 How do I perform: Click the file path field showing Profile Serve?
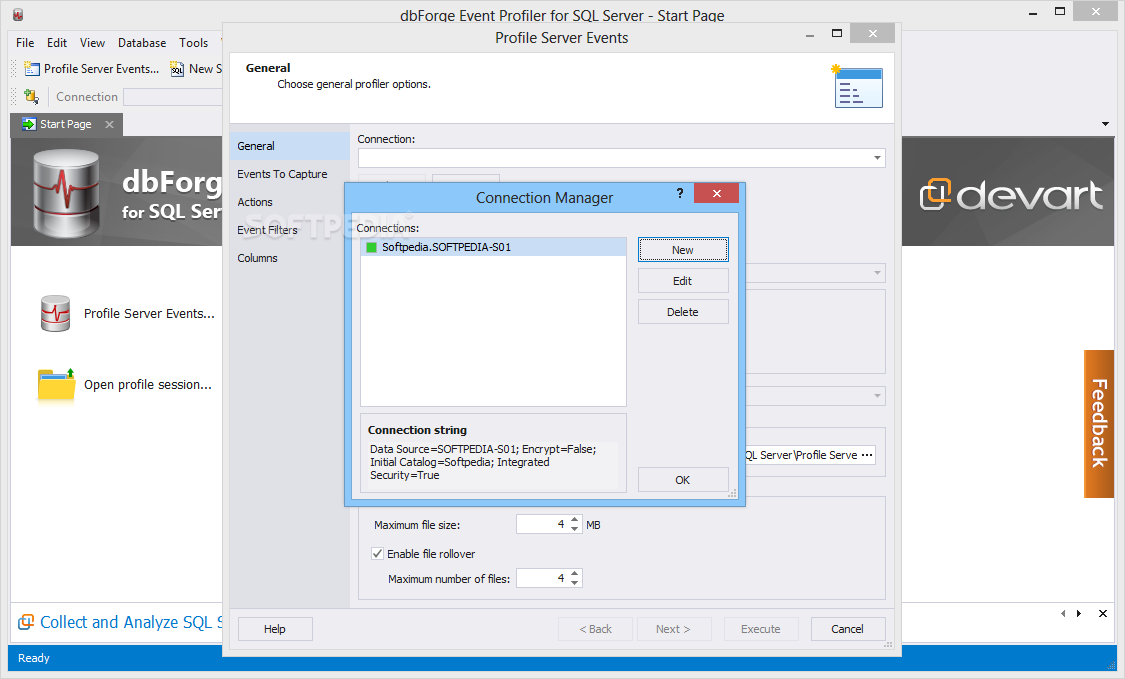(801, 455)
